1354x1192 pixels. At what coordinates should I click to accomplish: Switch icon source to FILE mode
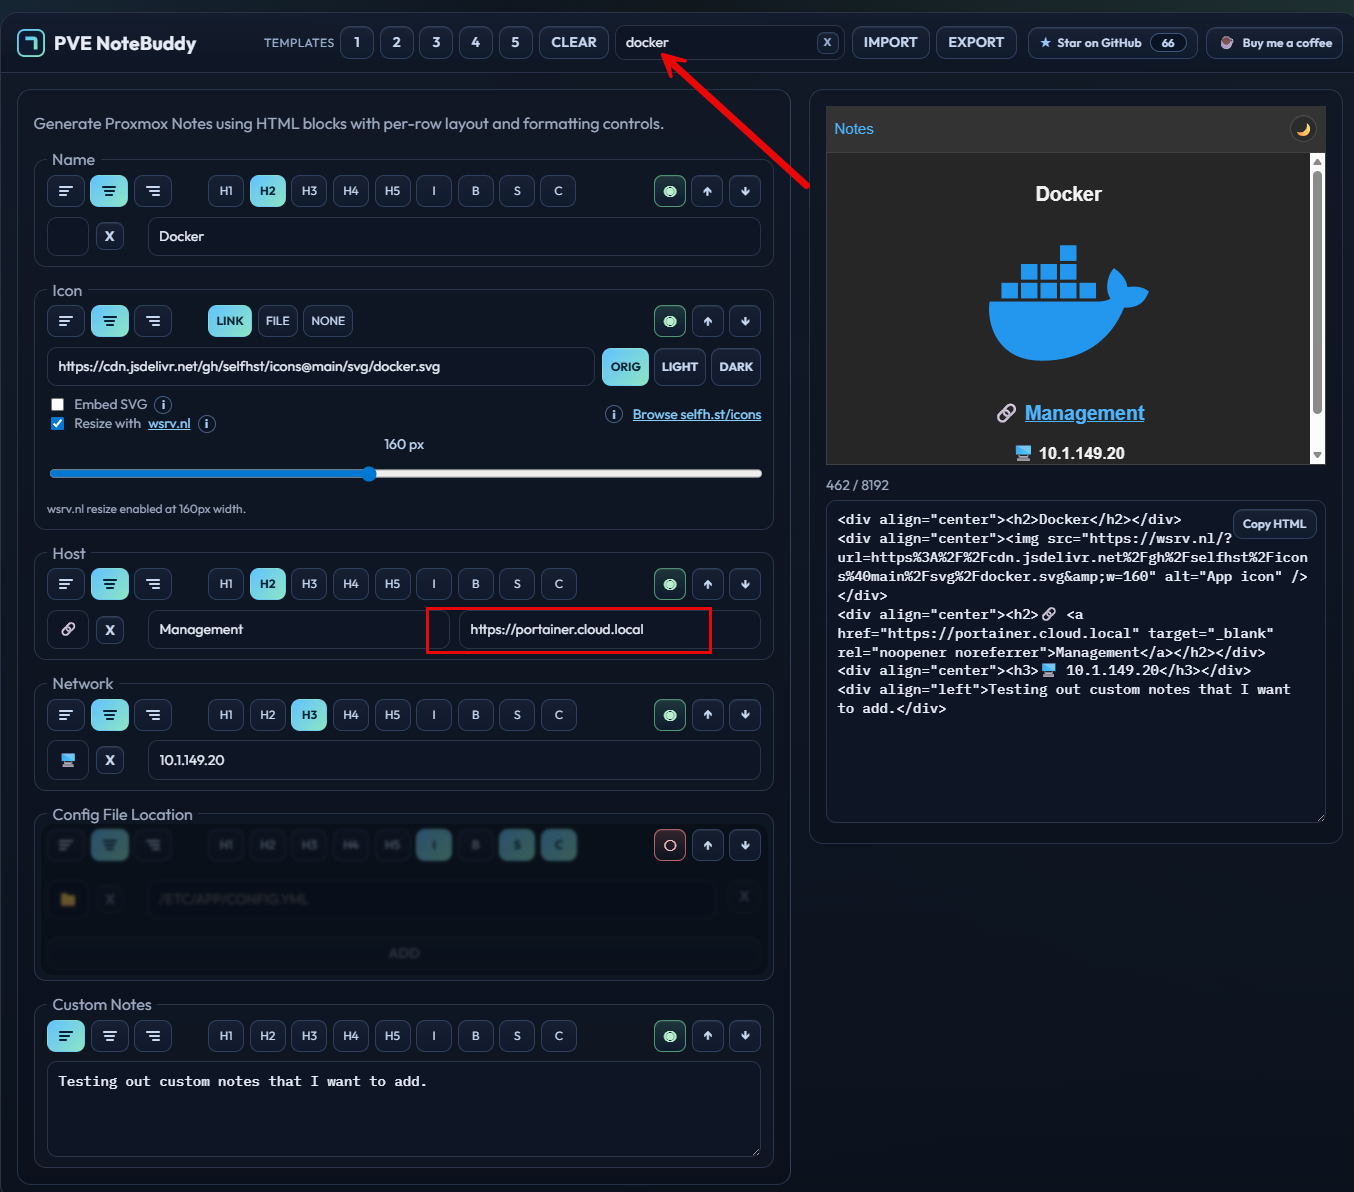point(277,320)
